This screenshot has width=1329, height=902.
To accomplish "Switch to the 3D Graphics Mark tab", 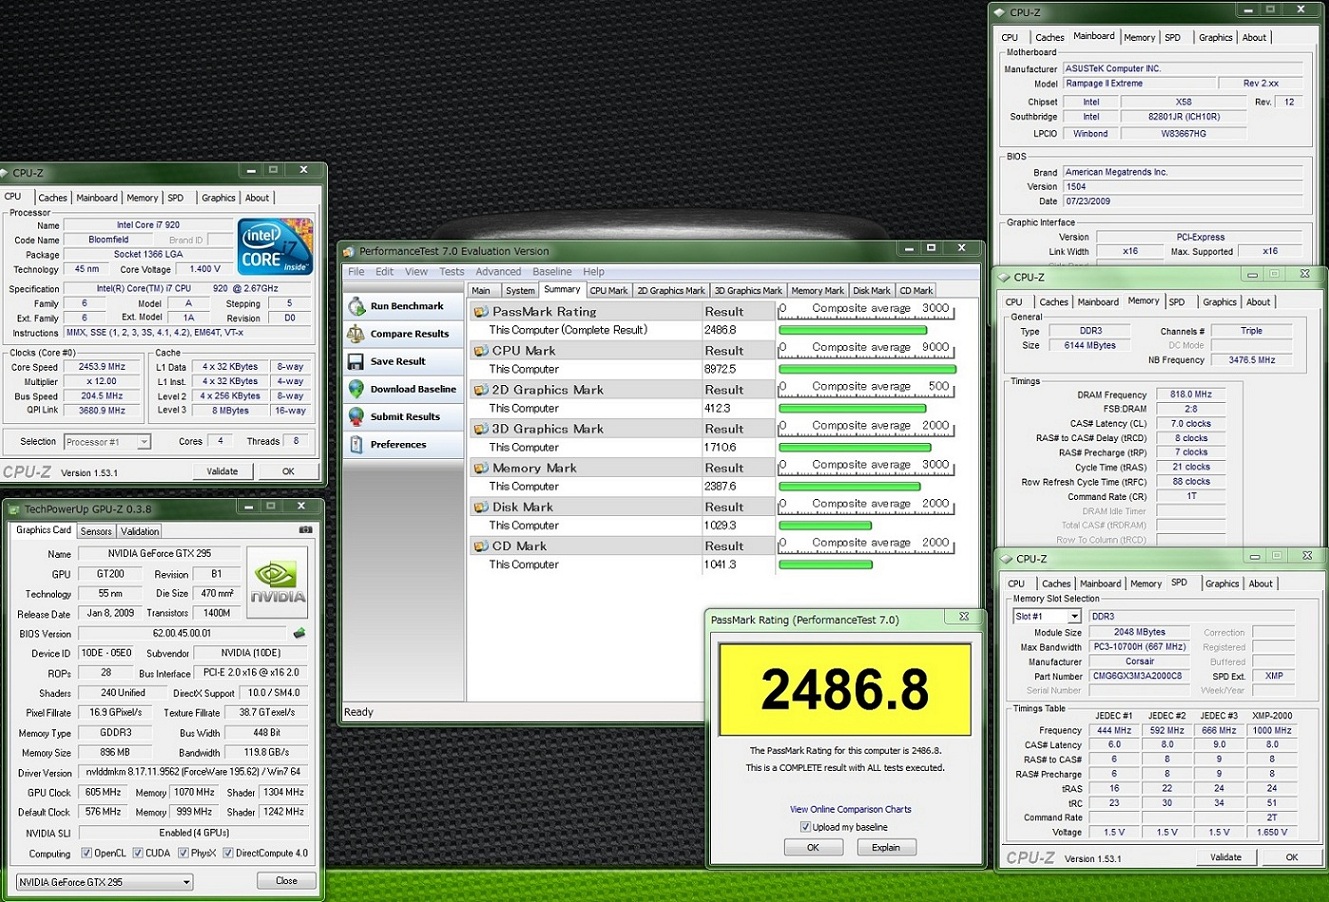I will point(749,291).
